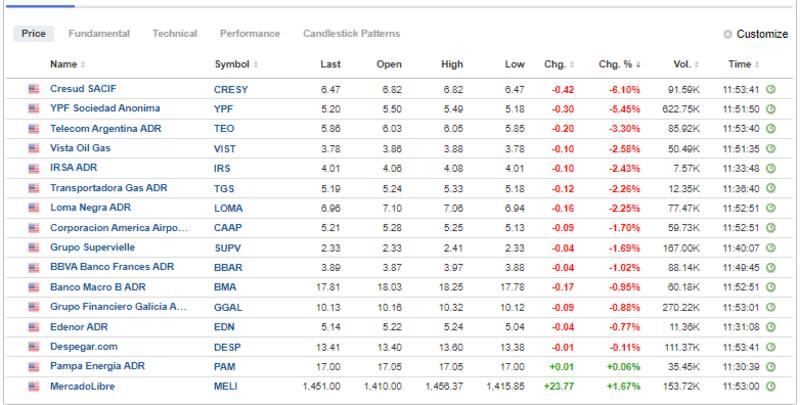
Task: Click the clock icon in Despegar.com row
Action: (x=771, y=345)
